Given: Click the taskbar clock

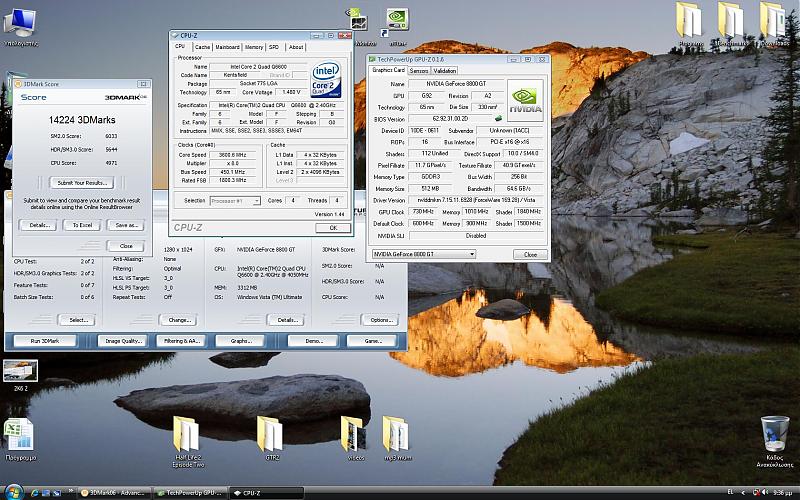Looking at the screenshot, I should [x=782, y=493].
